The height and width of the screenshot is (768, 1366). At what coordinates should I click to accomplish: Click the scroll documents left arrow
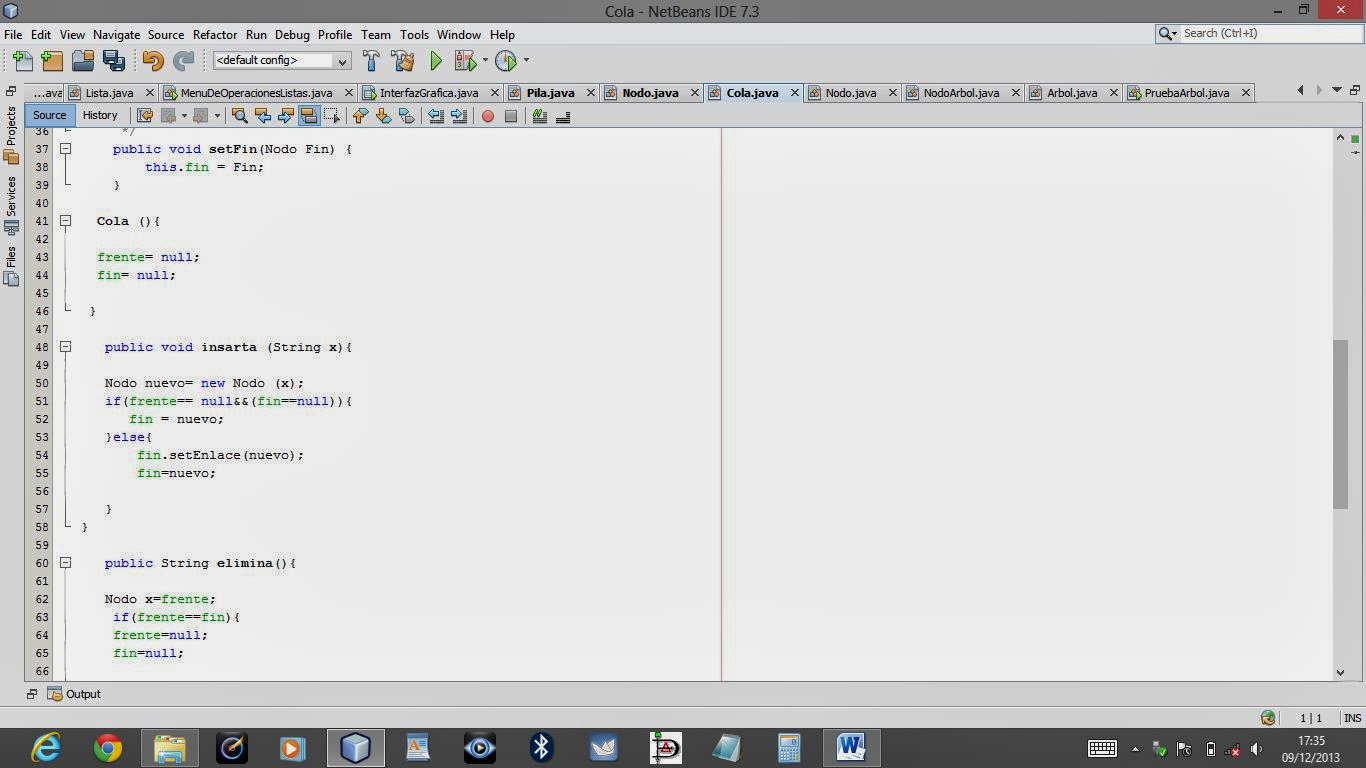pyautogui.click(x=1301, y=90)
